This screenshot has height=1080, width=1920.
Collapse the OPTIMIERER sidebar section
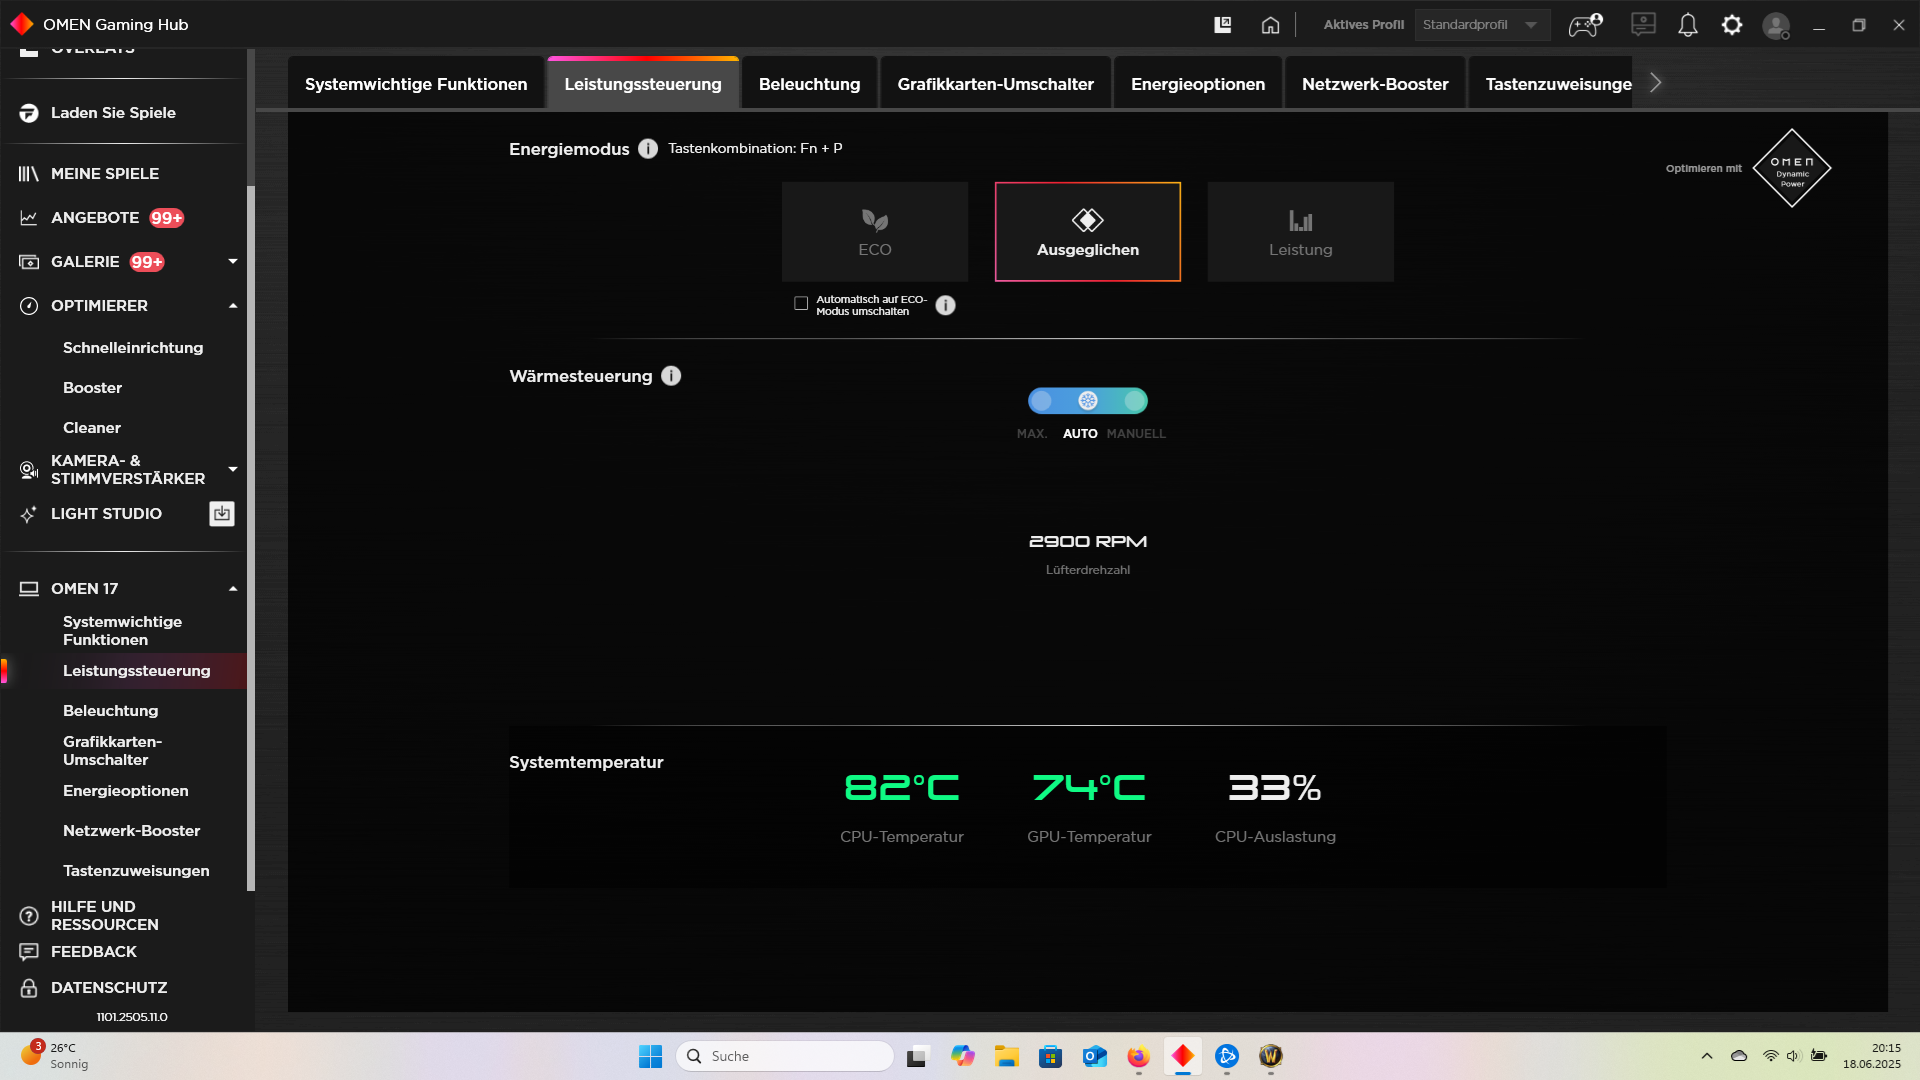[233, 306]
